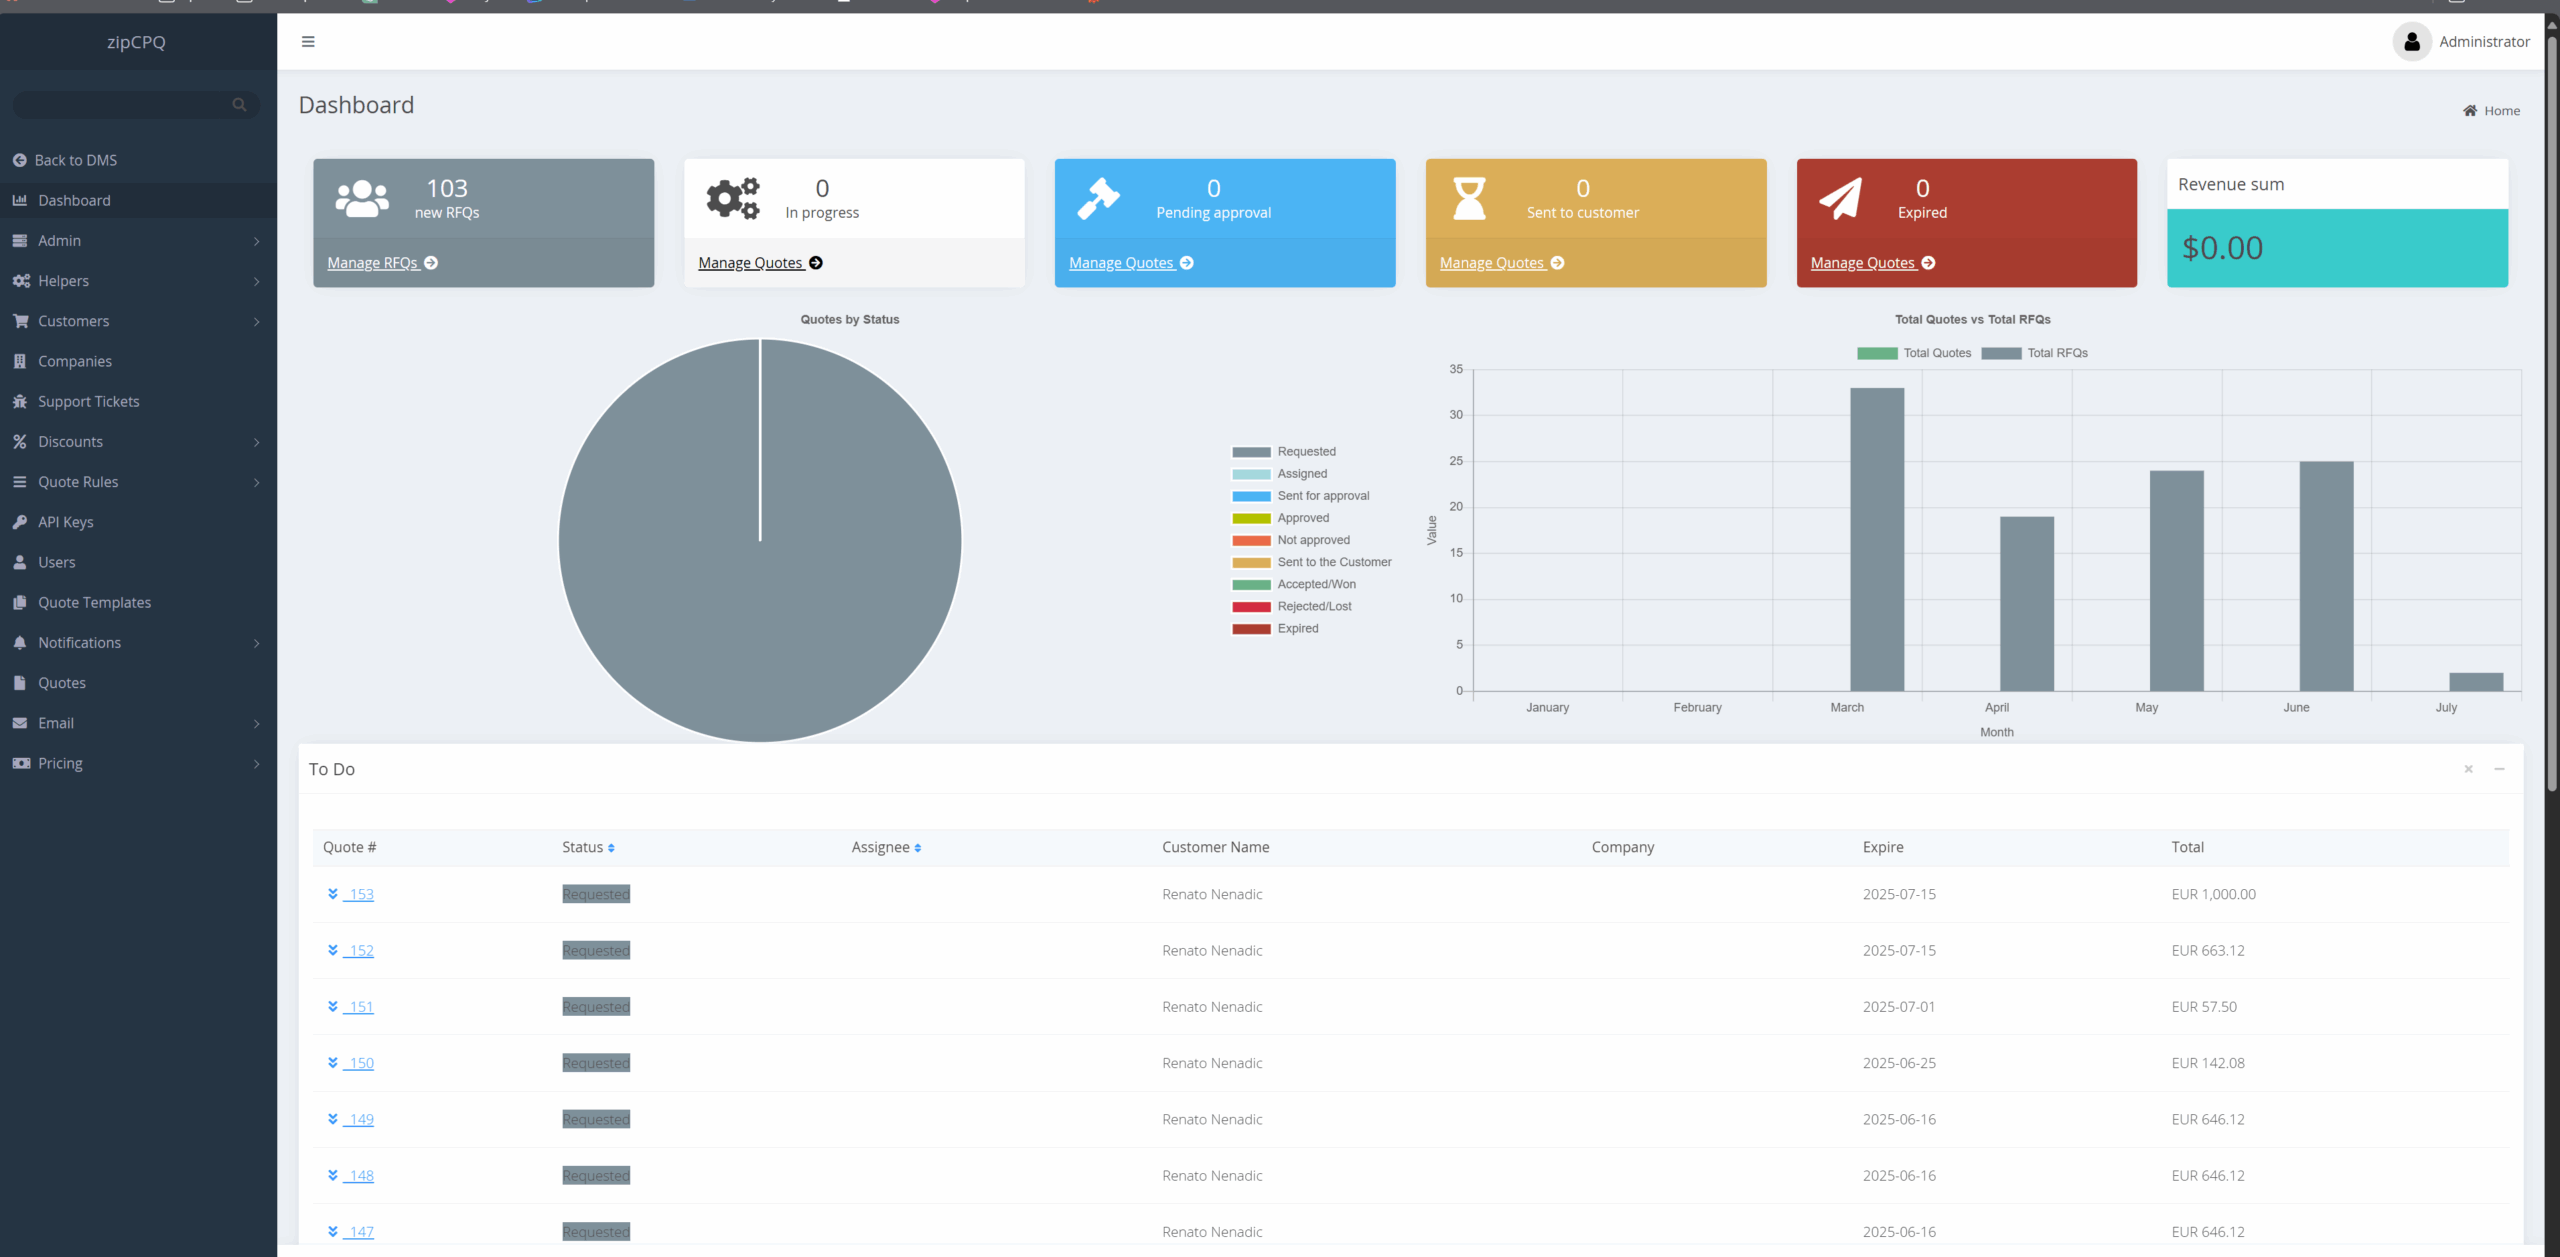This screenshot has width=2560, height=1257.
Task: Click the search magnifier icon in sidebar
Action: (239, 104)
